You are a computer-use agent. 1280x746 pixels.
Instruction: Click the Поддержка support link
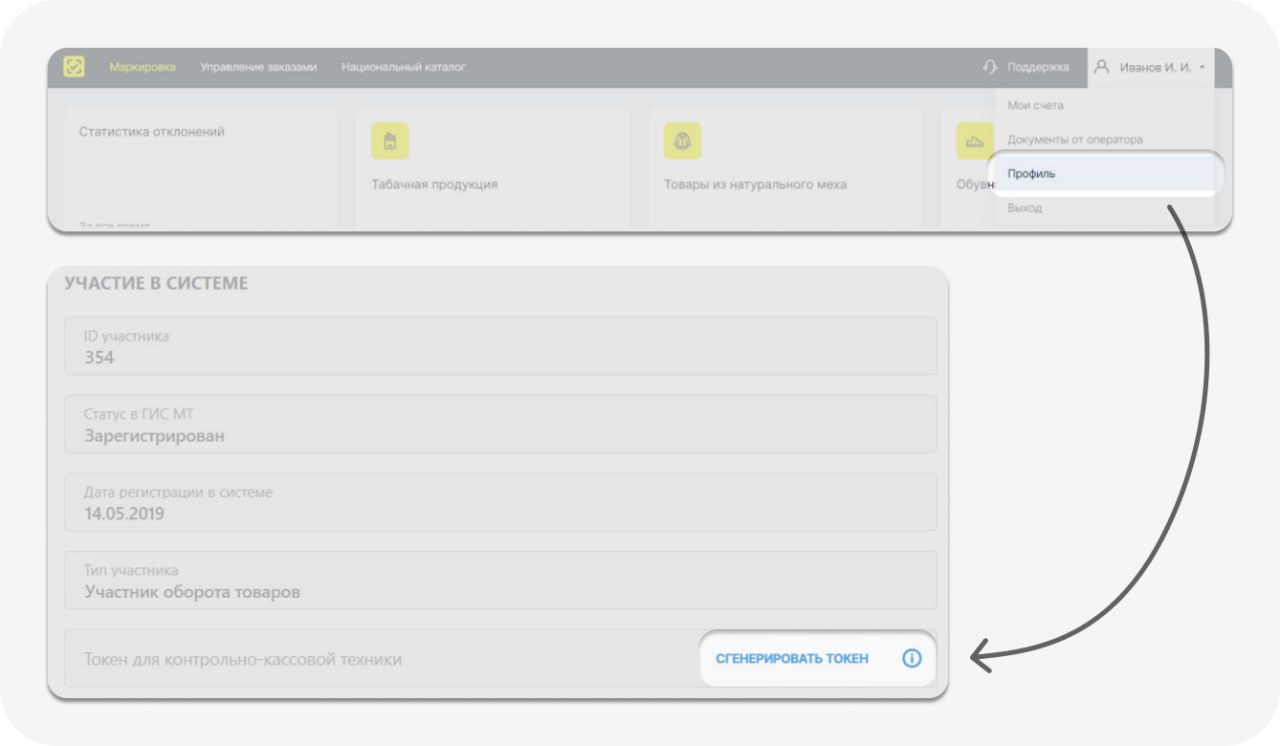[x=1037, y=67]
